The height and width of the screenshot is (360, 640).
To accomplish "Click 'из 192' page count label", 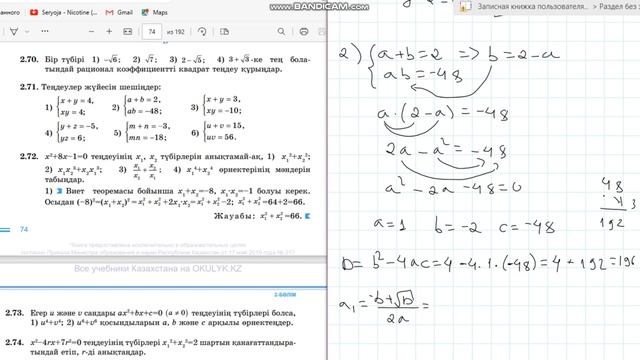I will [x=176, y=31].
